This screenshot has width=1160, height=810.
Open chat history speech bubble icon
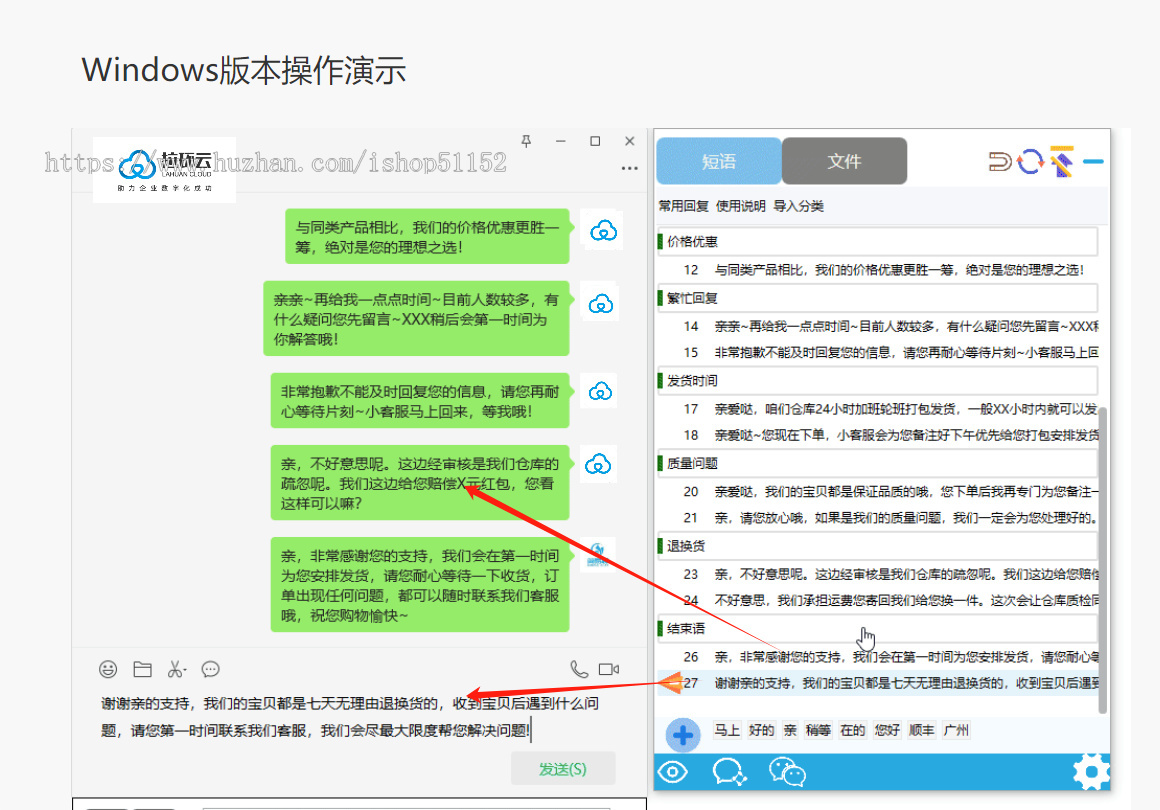coord(211,669)
